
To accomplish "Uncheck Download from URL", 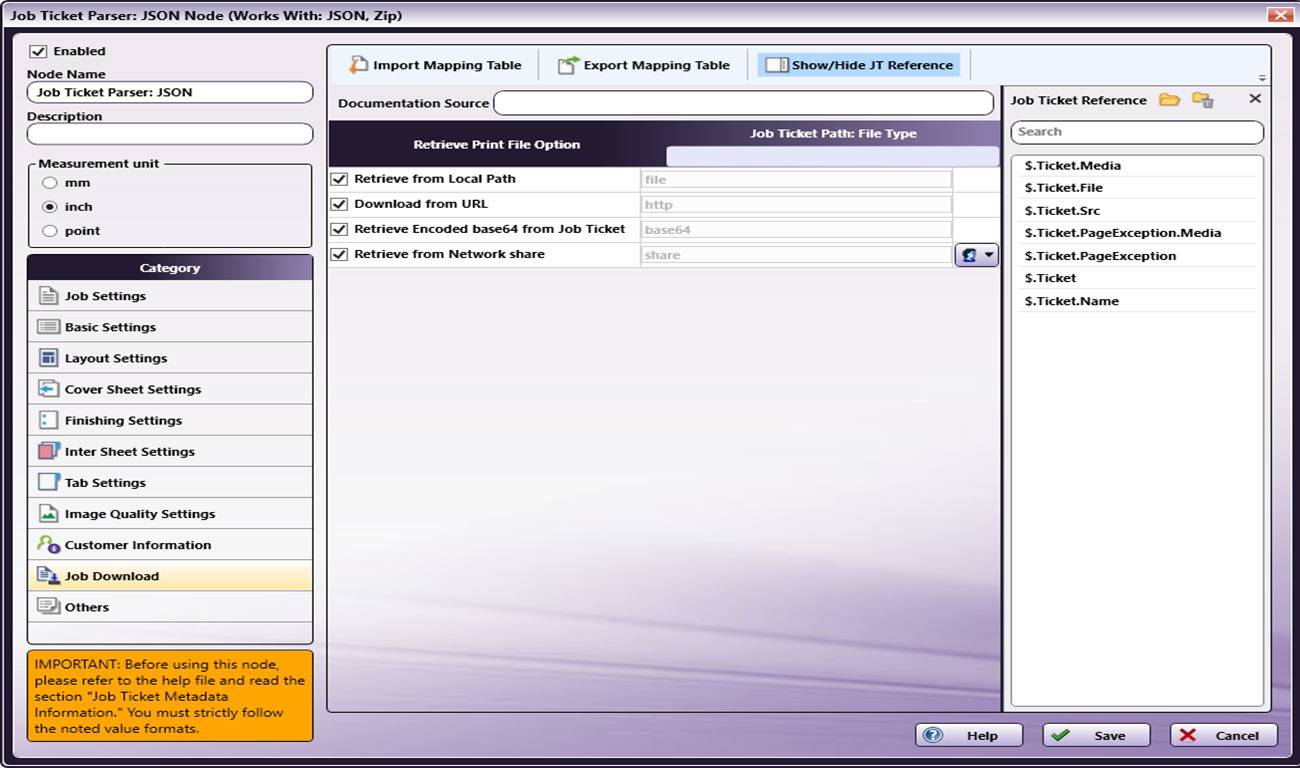I will coord(339,204).
